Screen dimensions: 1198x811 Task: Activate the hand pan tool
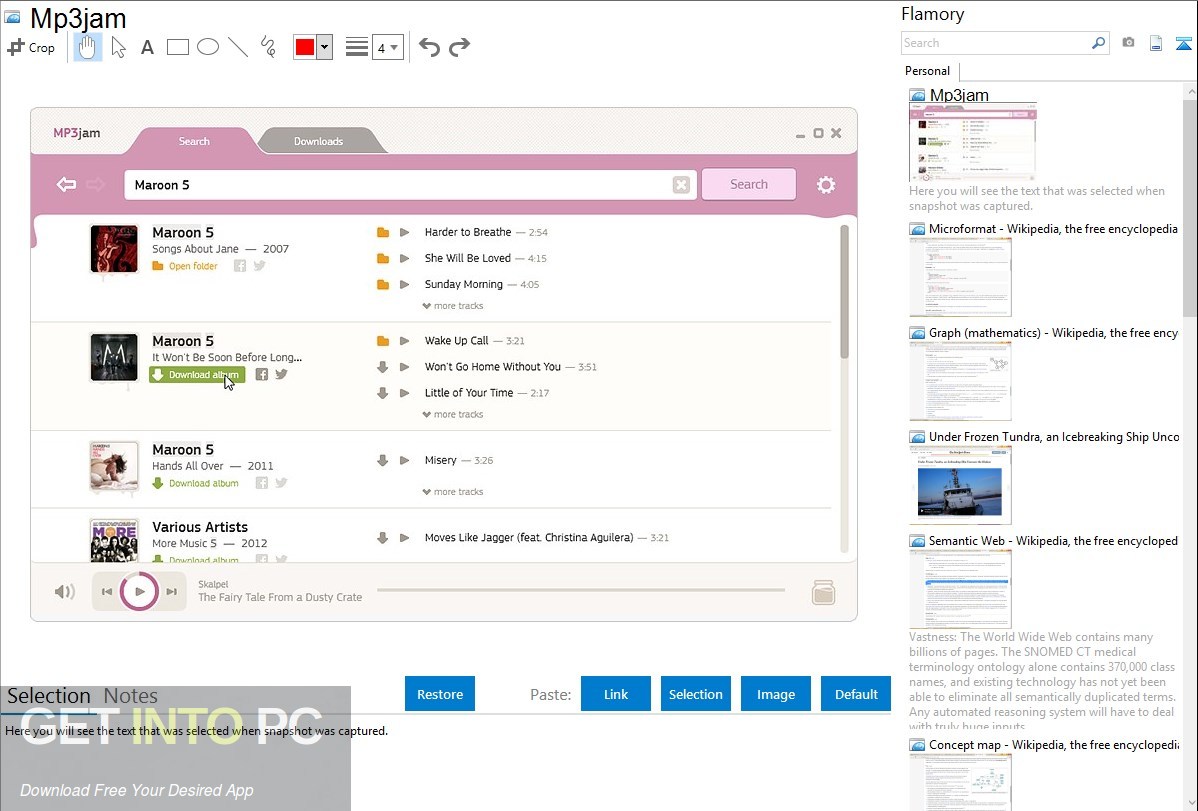point(88,47)
